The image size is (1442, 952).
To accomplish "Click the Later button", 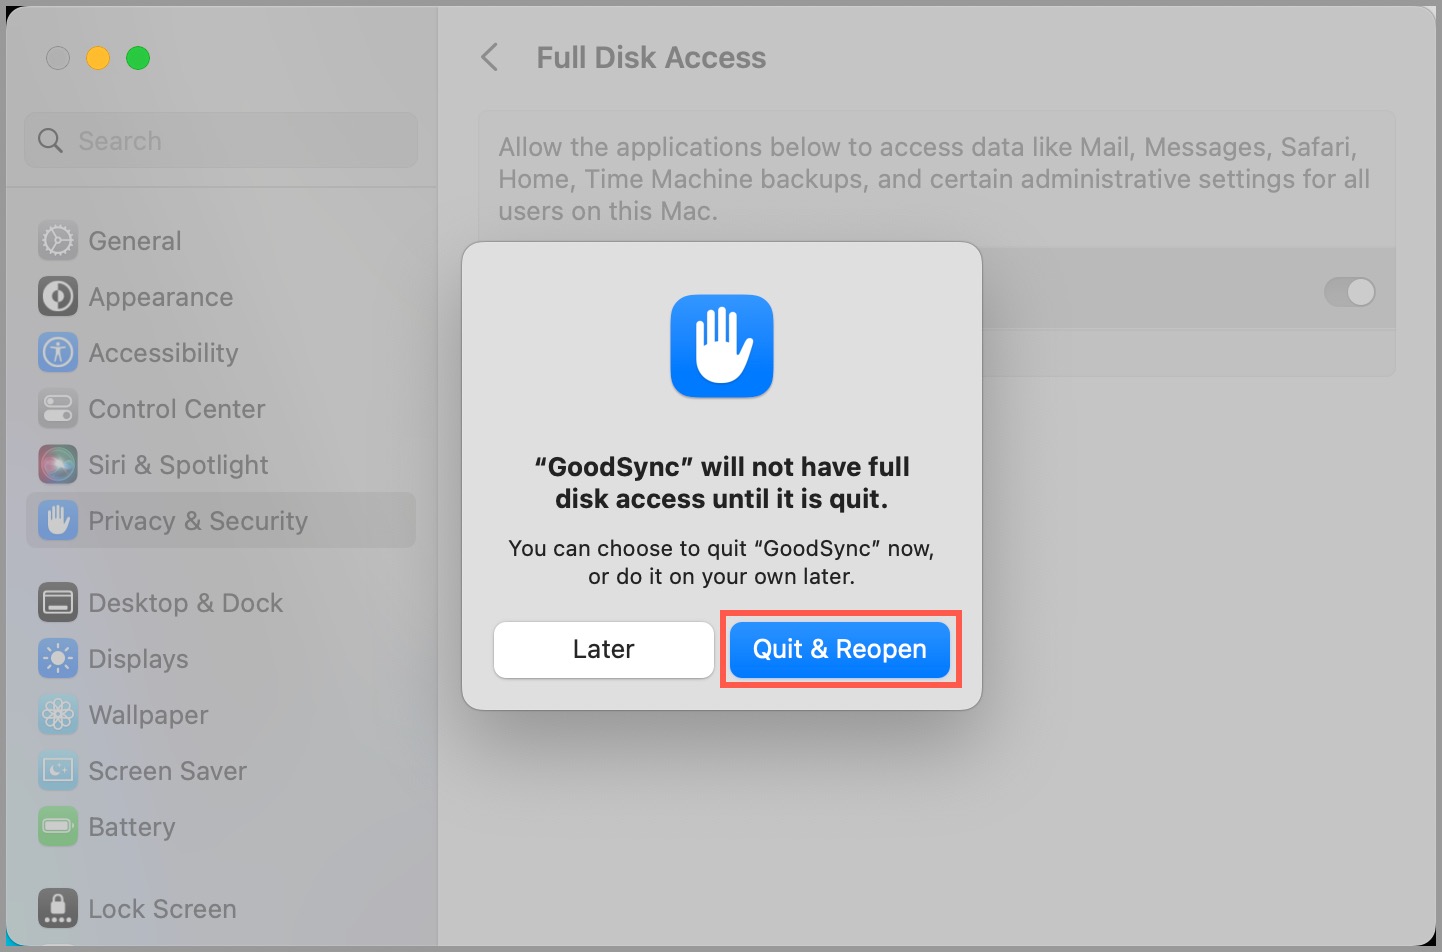I will tap(603, 649).
